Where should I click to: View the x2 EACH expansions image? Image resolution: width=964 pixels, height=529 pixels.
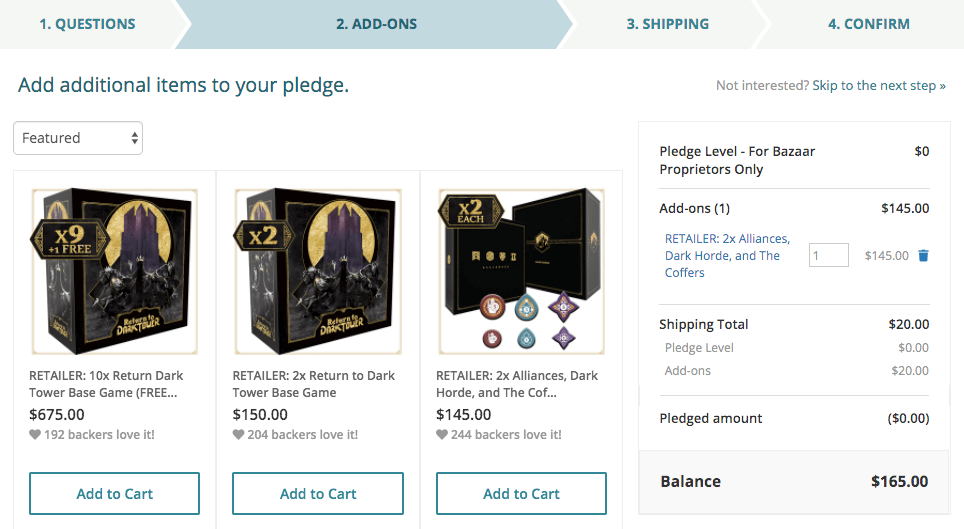521,271
